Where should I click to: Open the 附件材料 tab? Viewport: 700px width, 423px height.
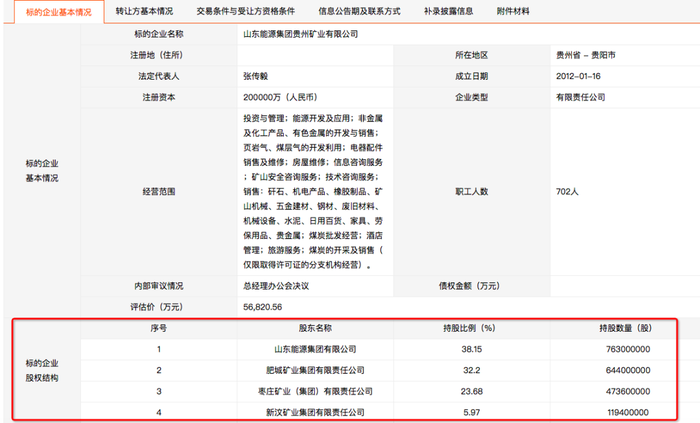click(513, 11)
